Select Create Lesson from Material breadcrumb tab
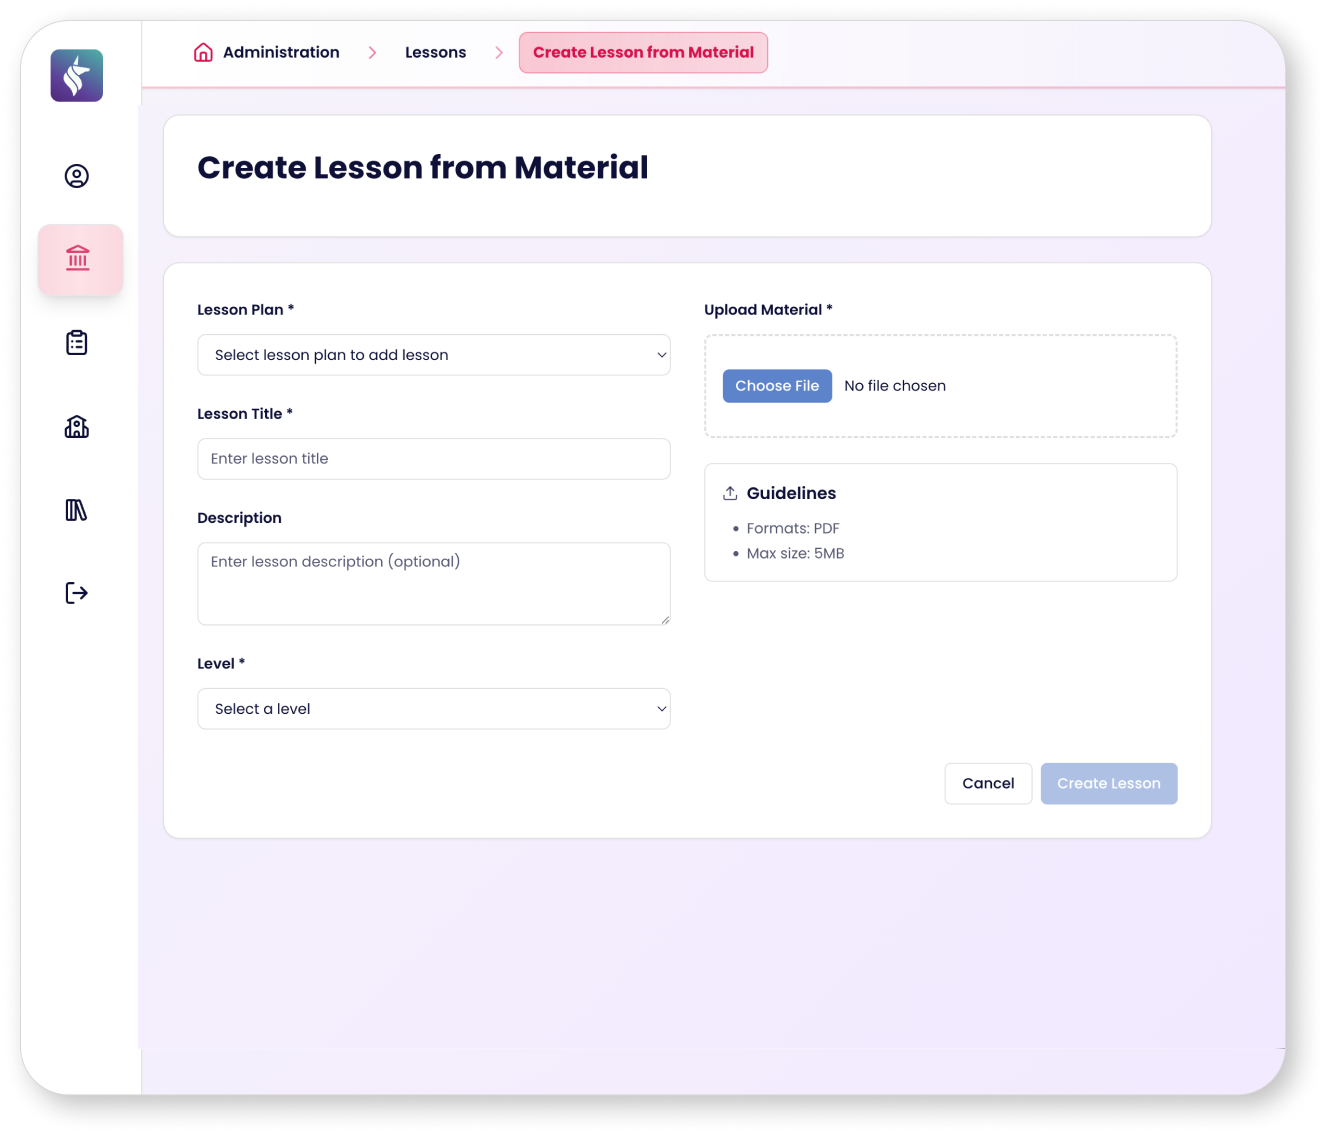 (x=643, y=53)
